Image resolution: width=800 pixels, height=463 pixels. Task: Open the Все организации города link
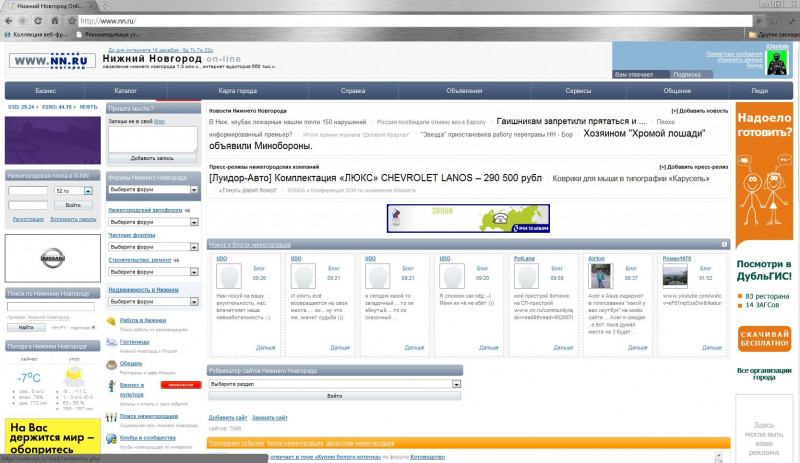point(764,374)
